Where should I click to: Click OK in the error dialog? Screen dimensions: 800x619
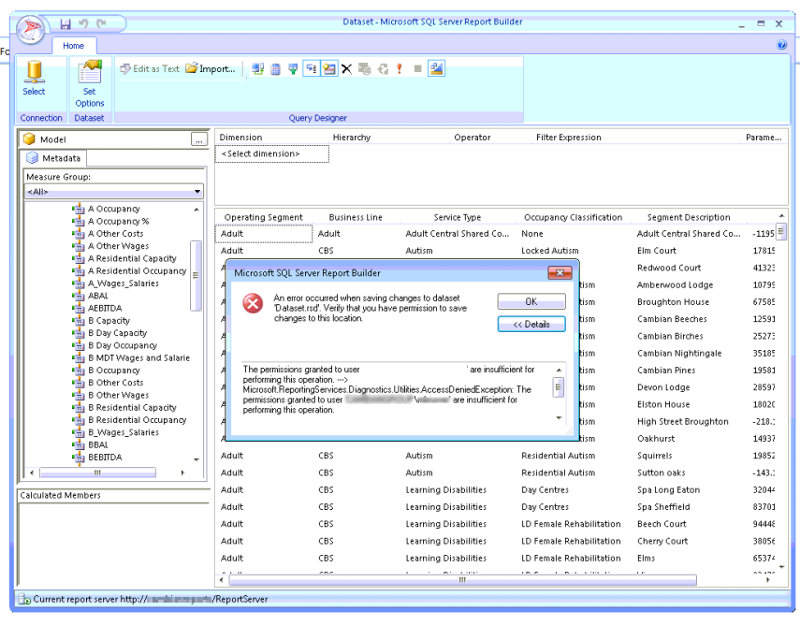click(x=531, y=302)
